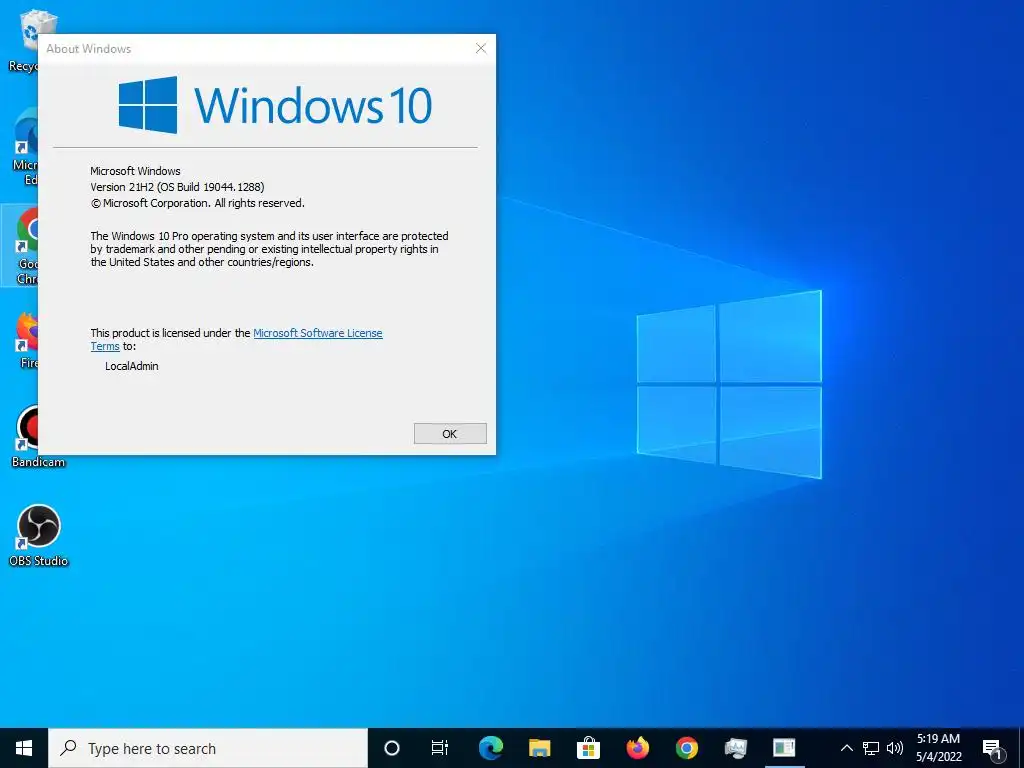Screen dimensions: 1024x768
Task: Open the volume speaker tray icon
Action: point(895,748)
